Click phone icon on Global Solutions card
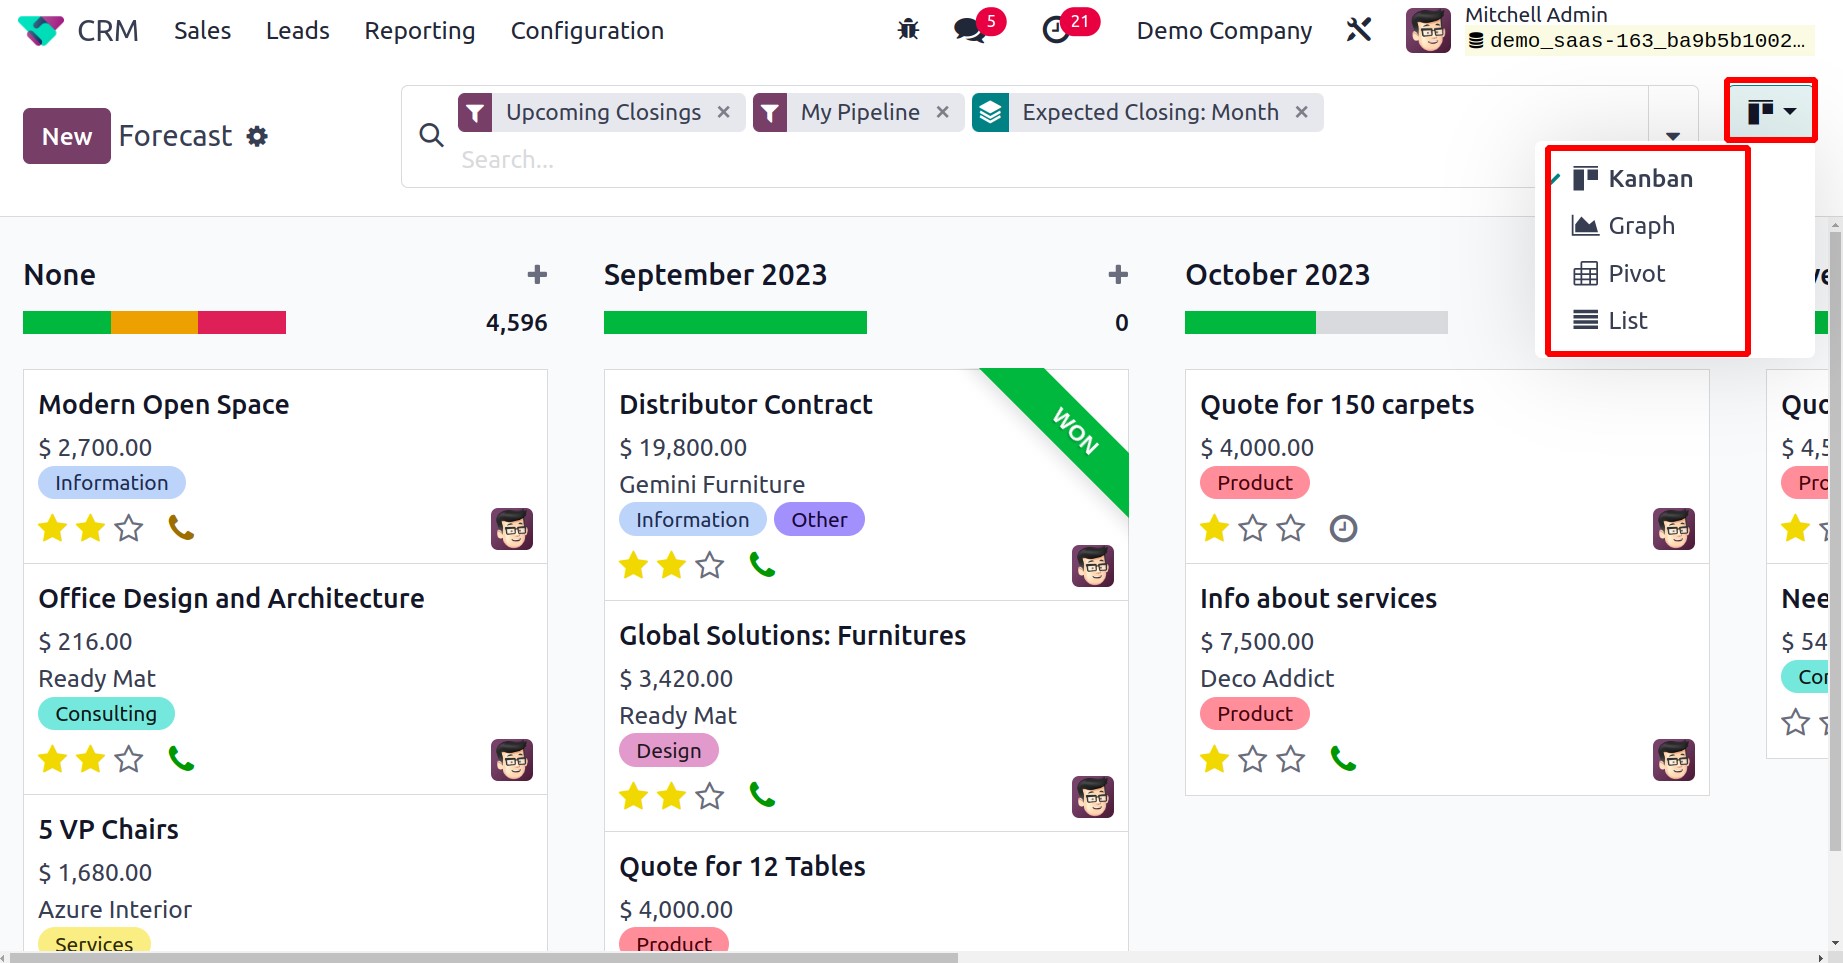This screenshot has height=963, width=1843. point(762,795)
